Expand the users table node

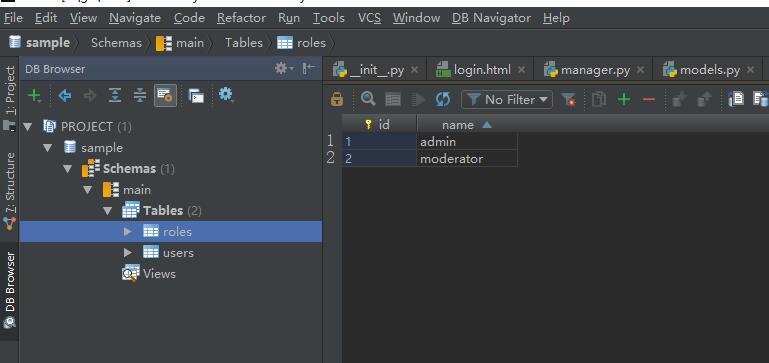(x=128, y=253)
